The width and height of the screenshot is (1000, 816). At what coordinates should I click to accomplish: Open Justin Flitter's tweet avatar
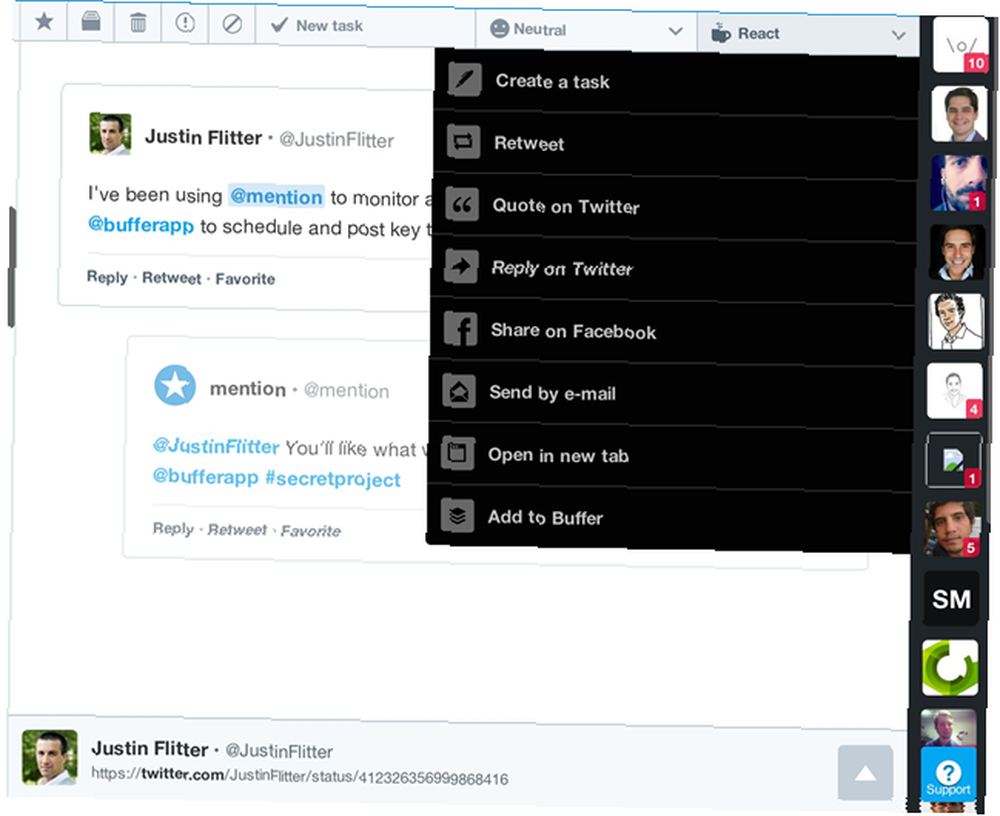click(x=110, y=133)
